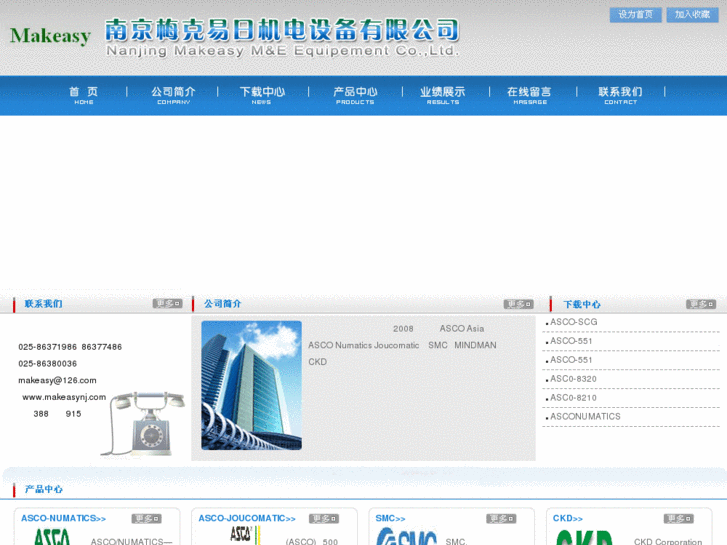Click the company name banner 南京梅克易日机电设备有限公司
The height and width of the screenshot is (545, 727).
[x=282, y=30]
